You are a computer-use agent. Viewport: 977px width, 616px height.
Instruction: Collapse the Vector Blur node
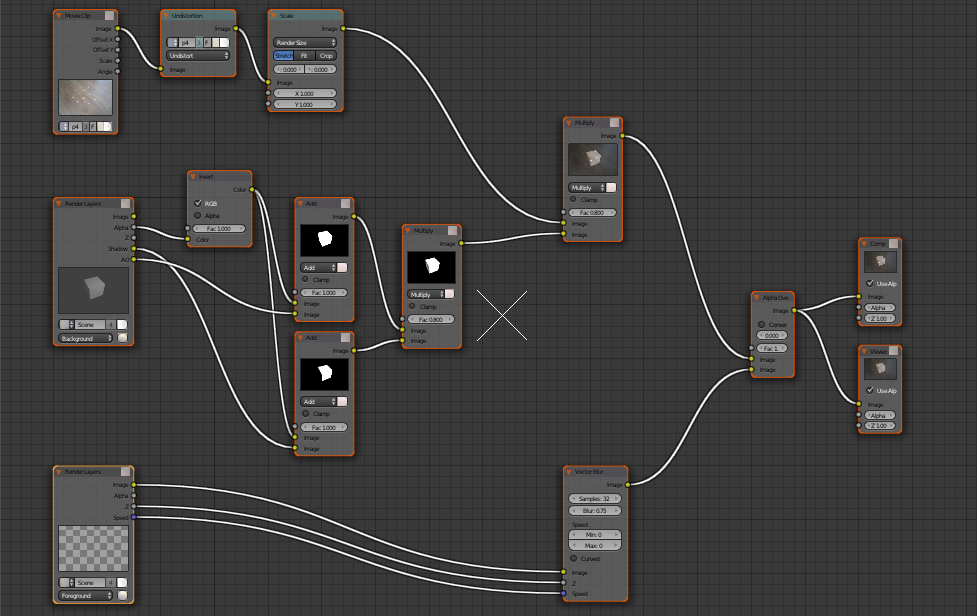coord(569,472)
